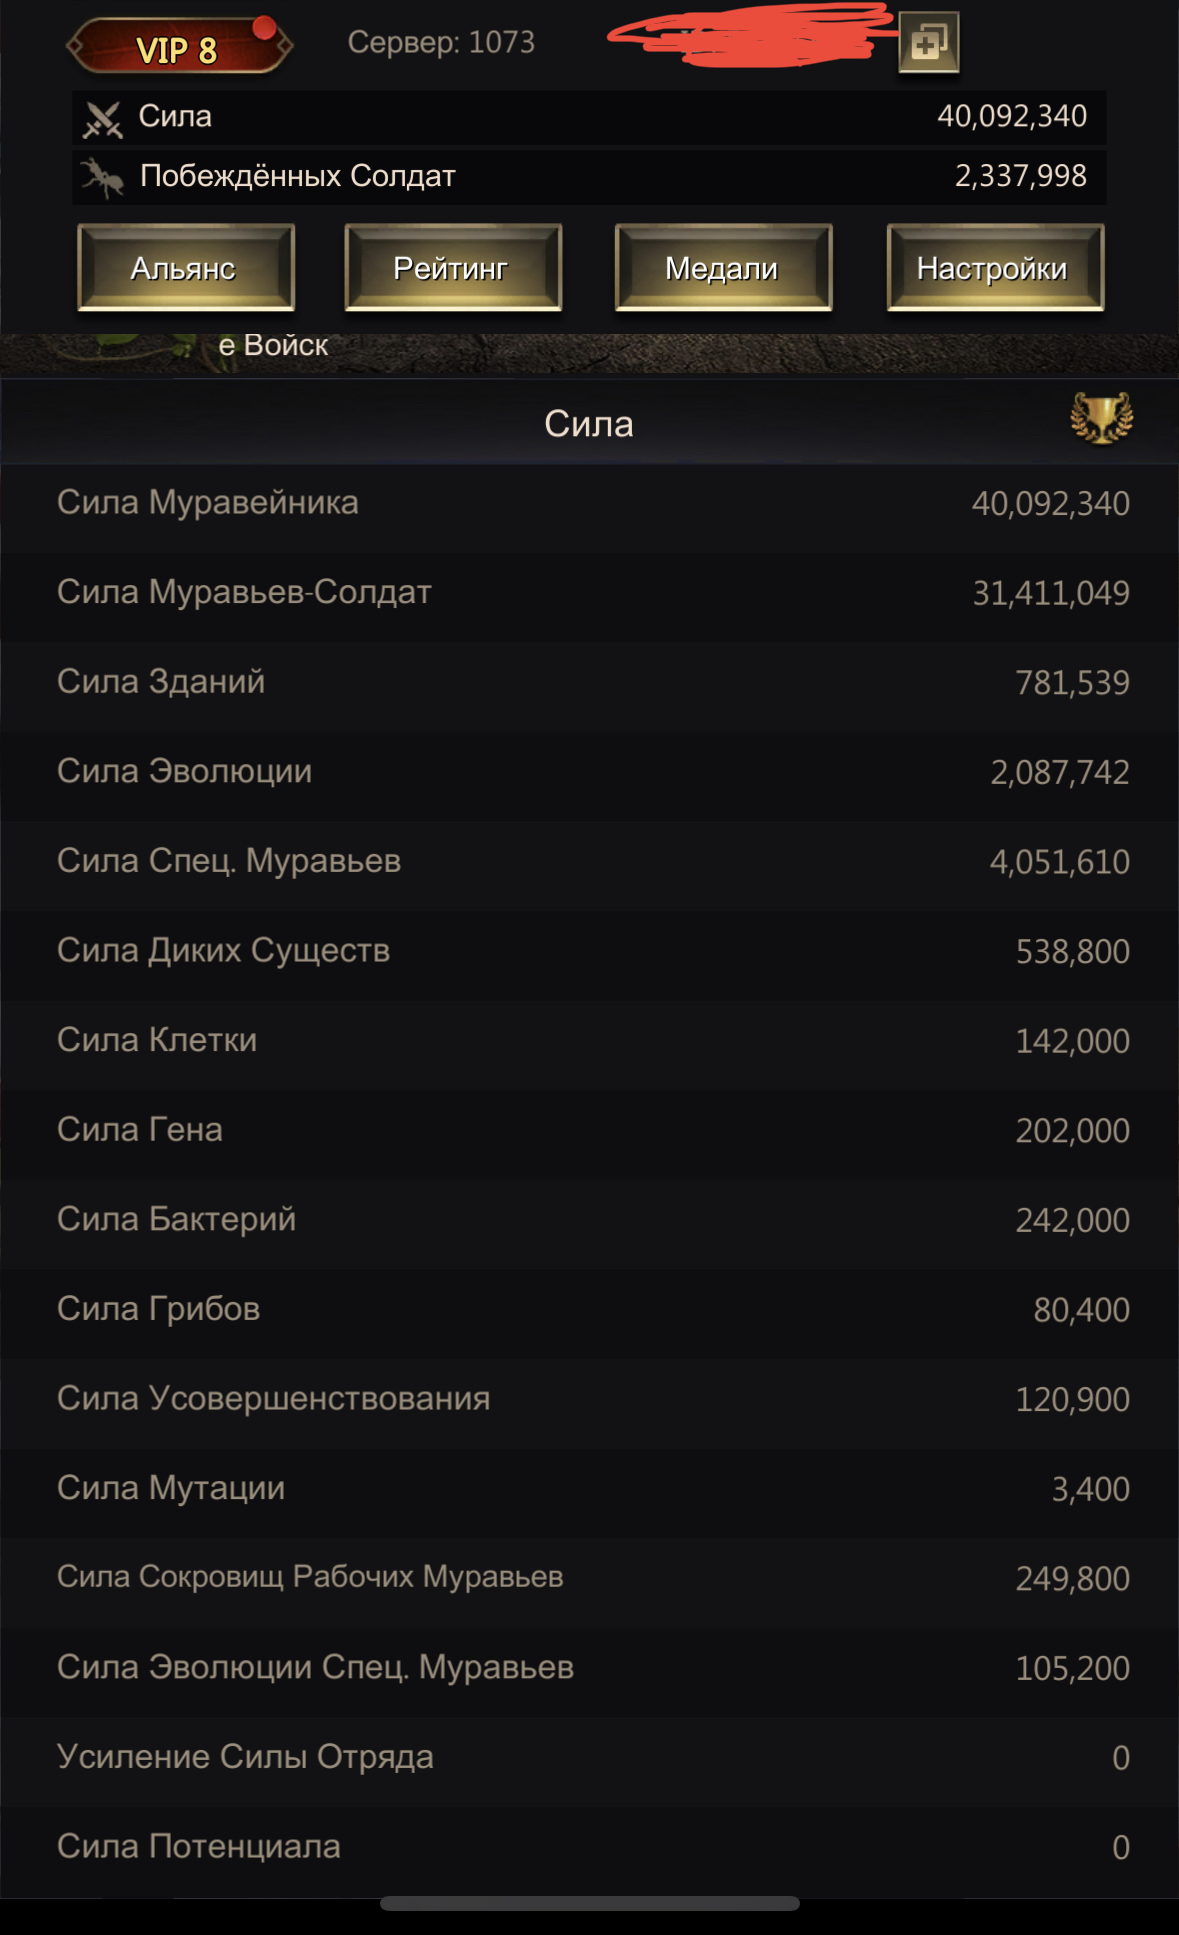
Task: Open the golden trophy ranking icon
Action: 1101,418
